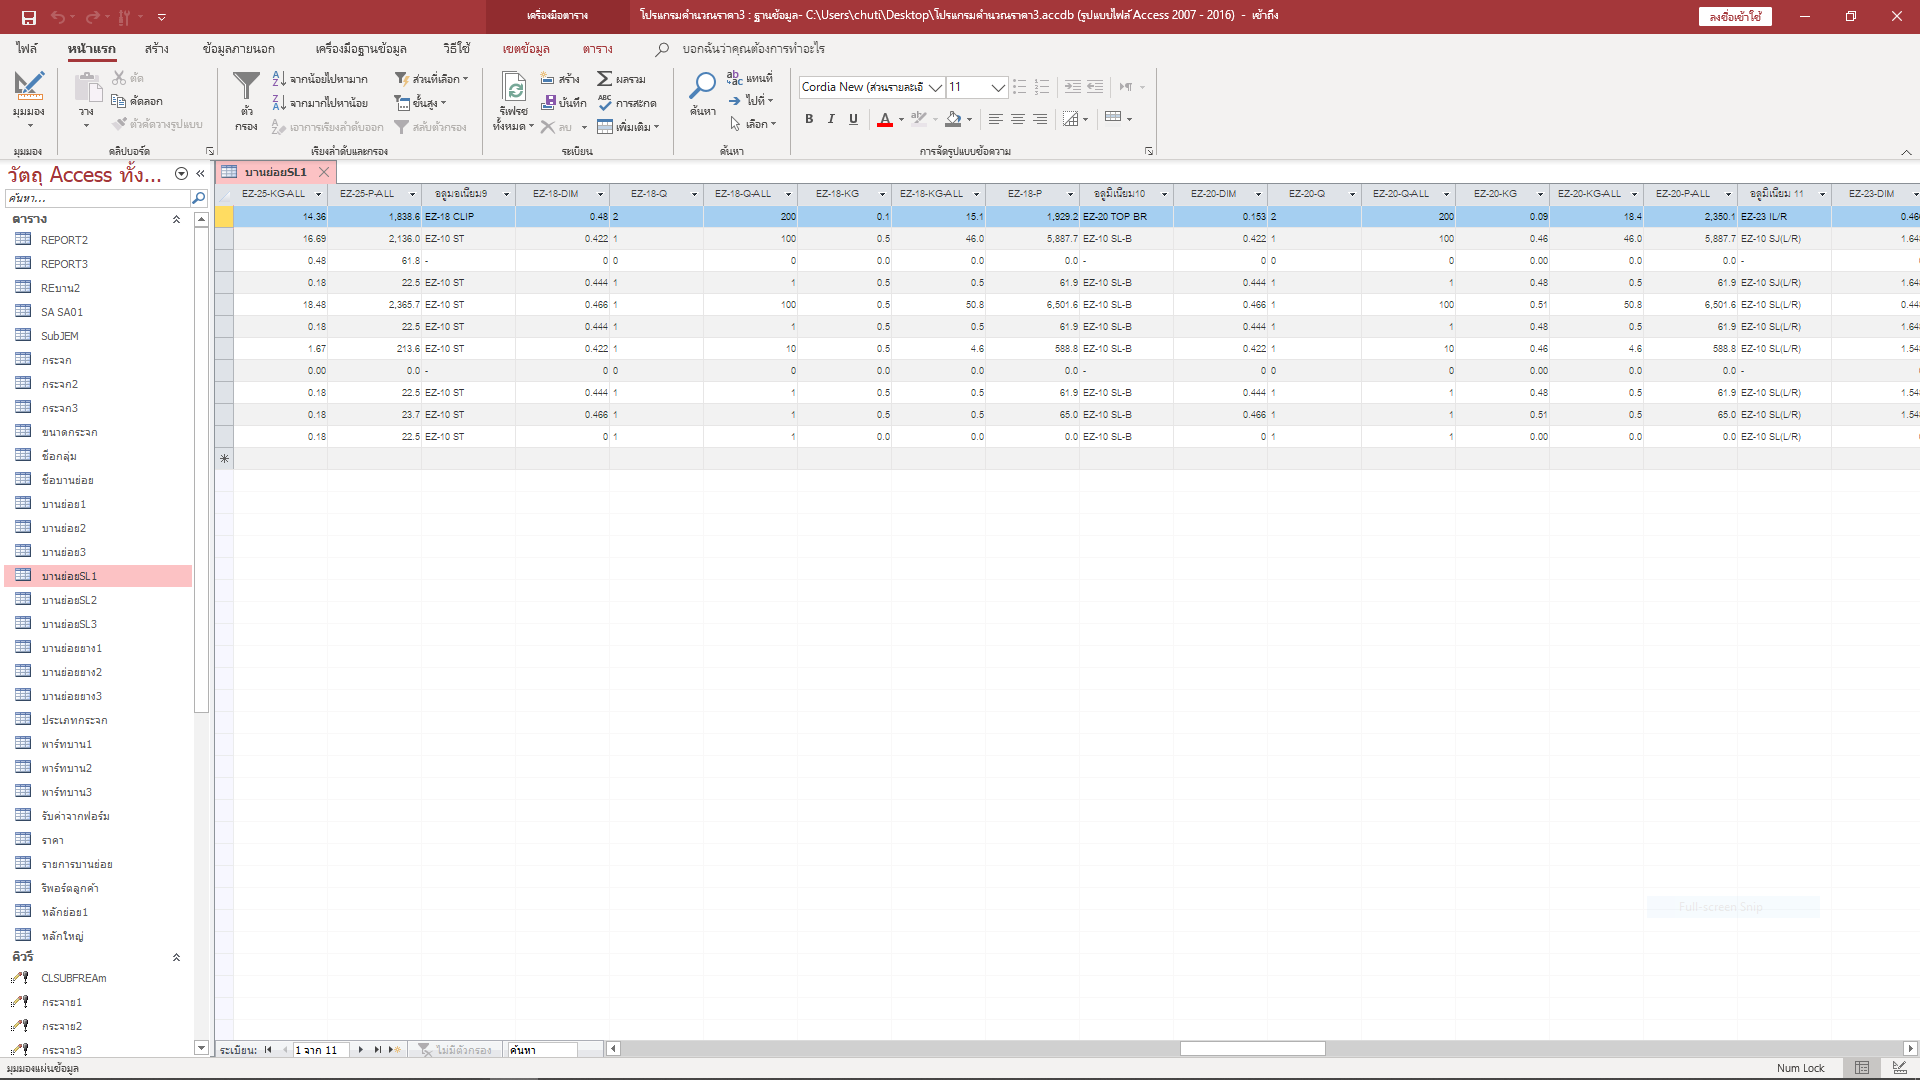Open the Cordia New font dropdown
The height and width of the screenshot is (1080, 1920).
935,88
